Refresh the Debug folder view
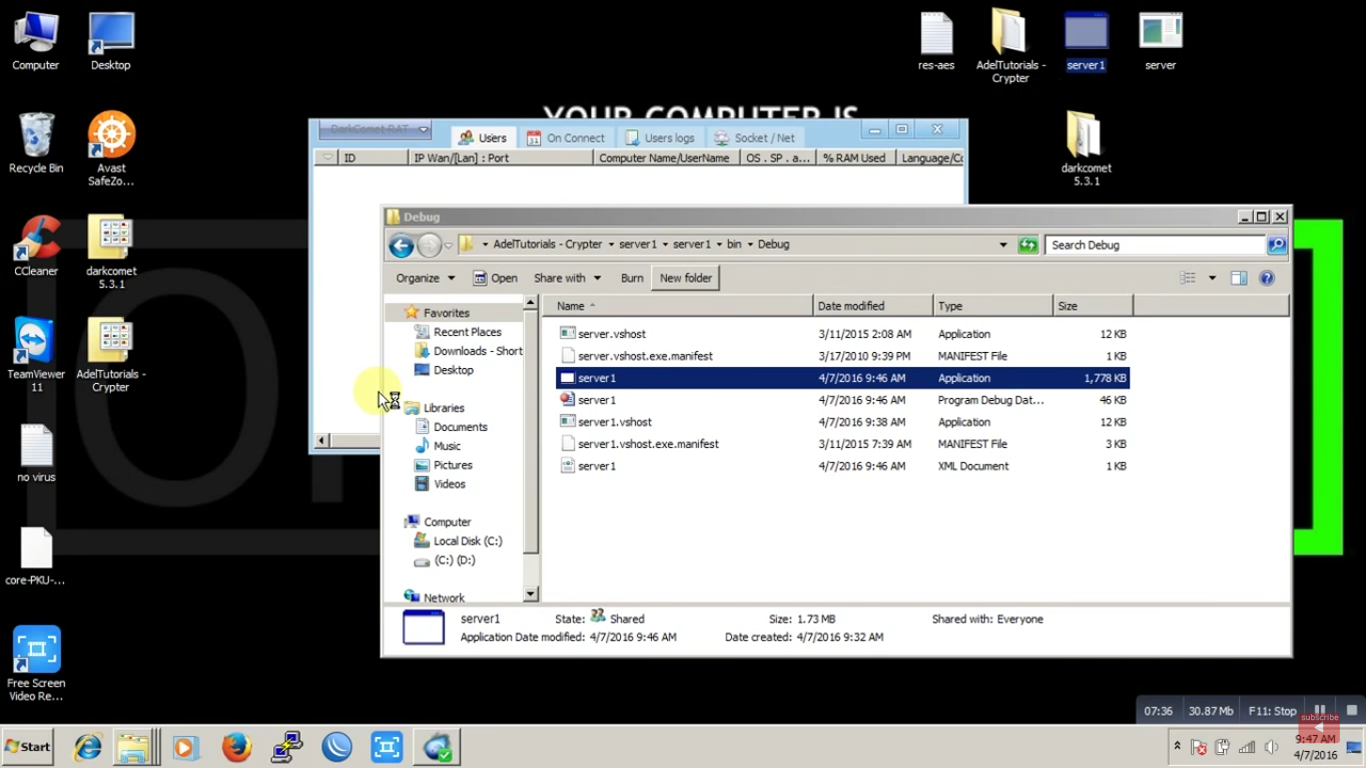 click(1028, 245)
